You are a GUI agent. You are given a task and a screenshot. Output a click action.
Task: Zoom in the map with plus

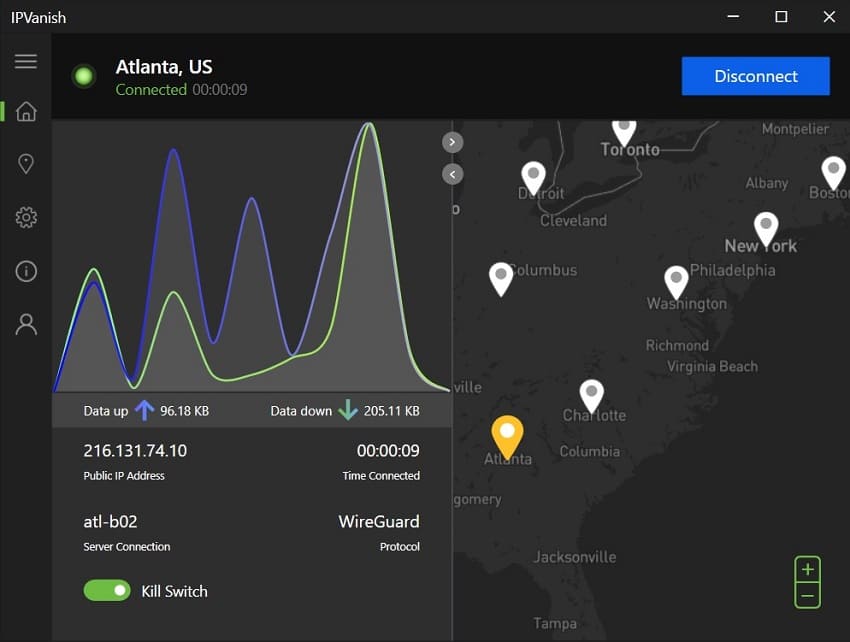coord(808,569)
